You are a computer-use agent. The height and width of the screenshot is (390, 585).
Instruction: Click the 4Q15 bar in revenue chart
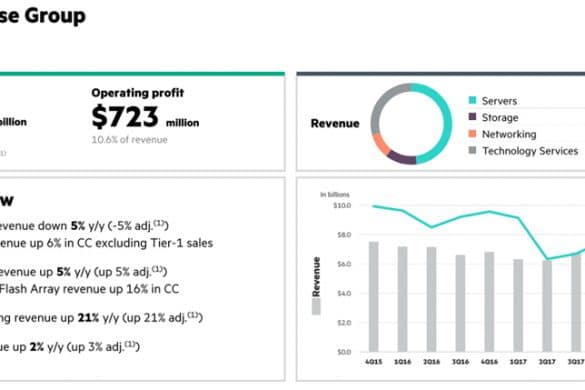click(373, 297)
